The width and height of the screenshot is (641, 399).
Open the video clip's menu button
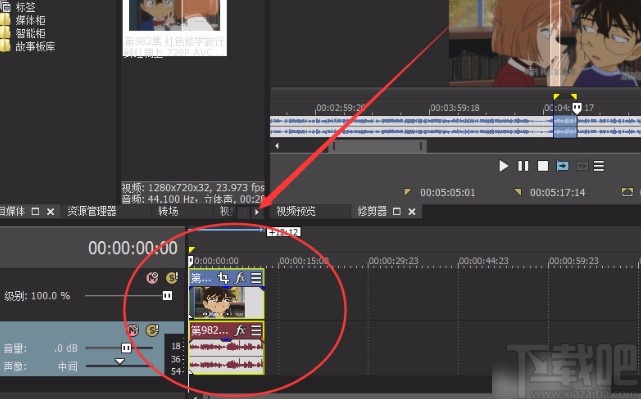(x=256, y=278)
